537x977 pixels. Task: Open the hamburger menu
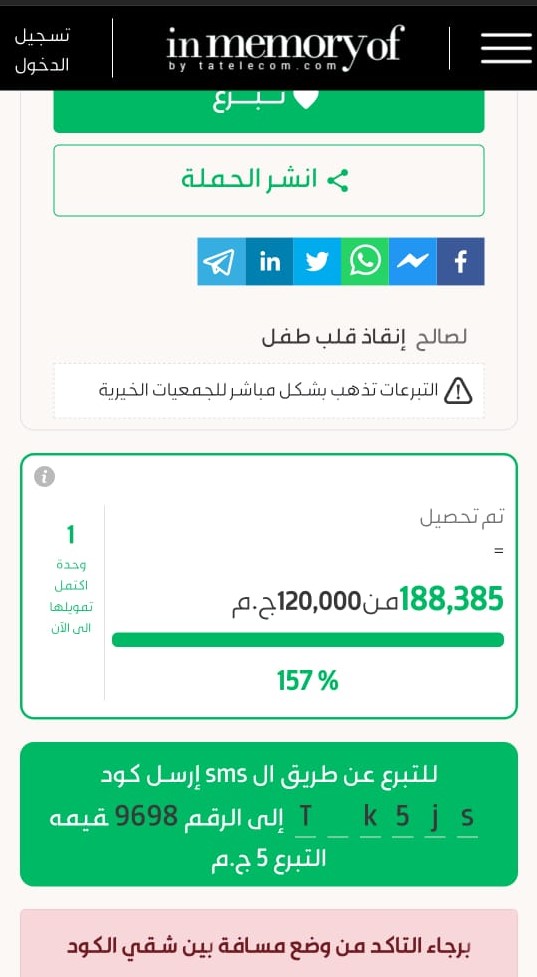[506, 48]
